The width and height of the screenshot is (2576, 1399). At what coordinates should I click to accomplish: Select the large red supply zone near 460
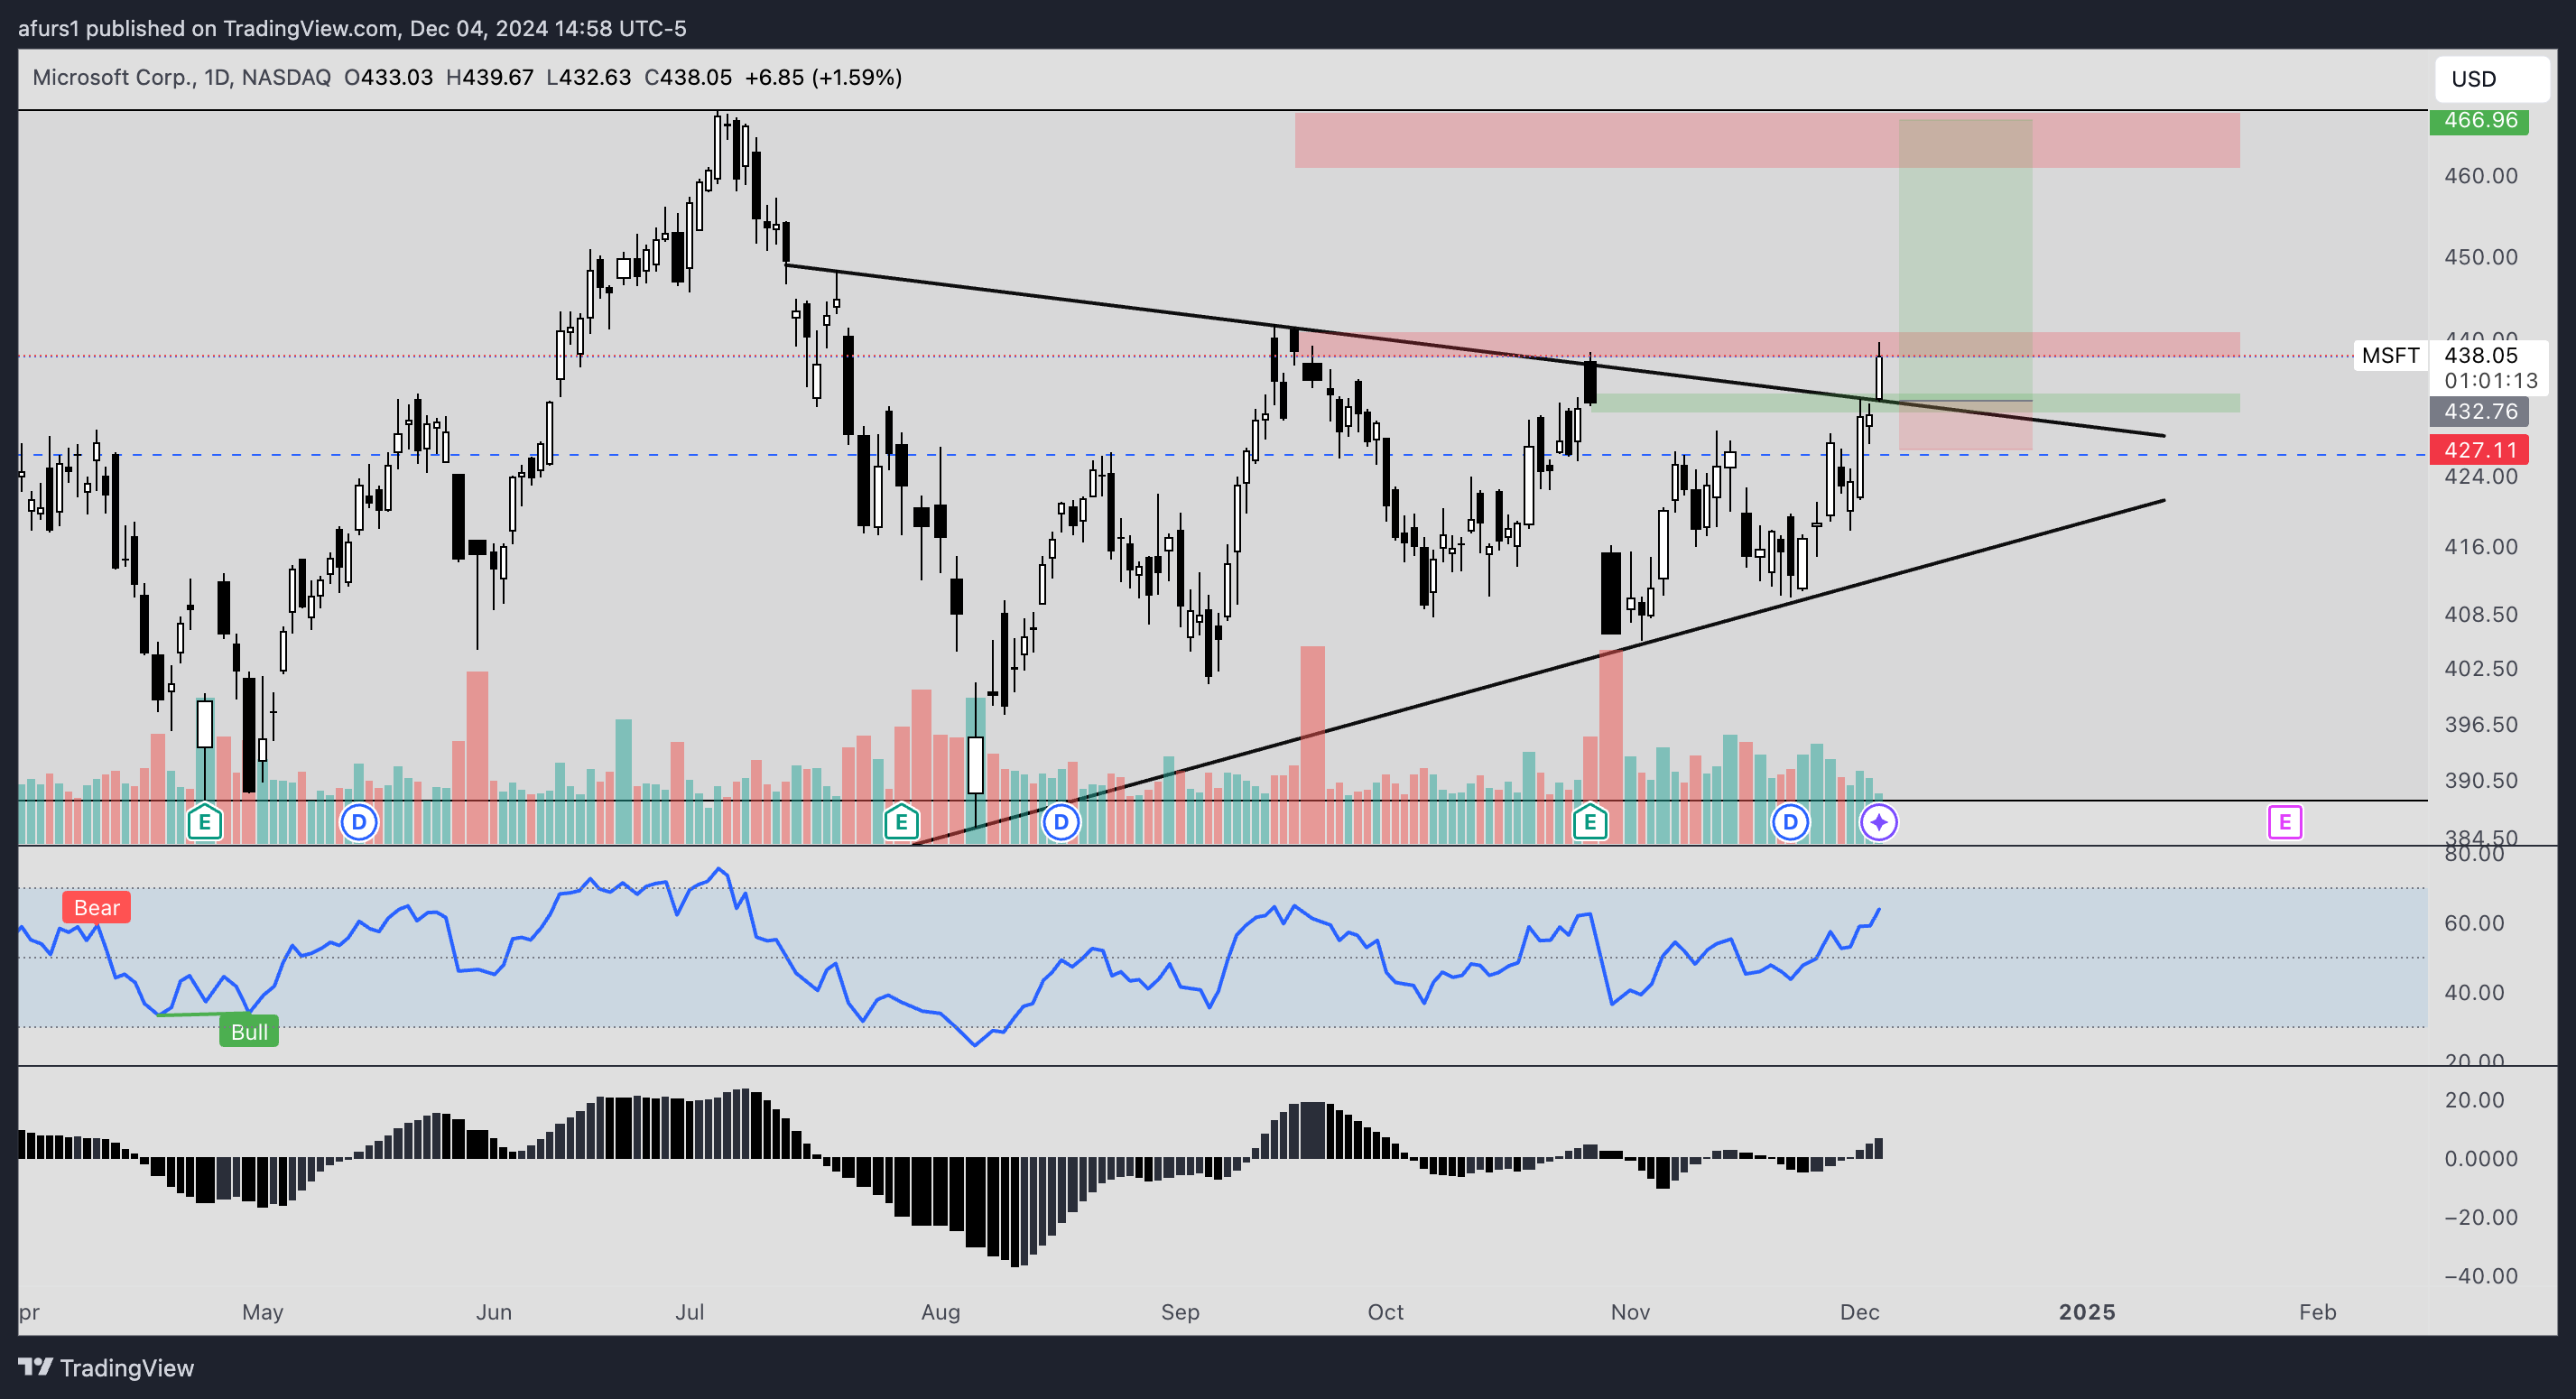pyautogui.click(x=1767, y=140)
